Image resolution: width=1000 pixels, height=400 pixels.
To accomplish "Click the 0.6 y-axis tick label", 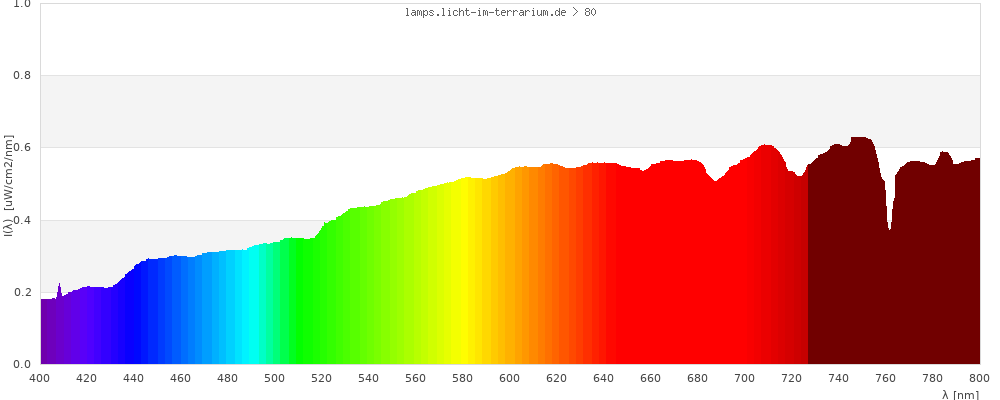I will (x=21, y=148).
